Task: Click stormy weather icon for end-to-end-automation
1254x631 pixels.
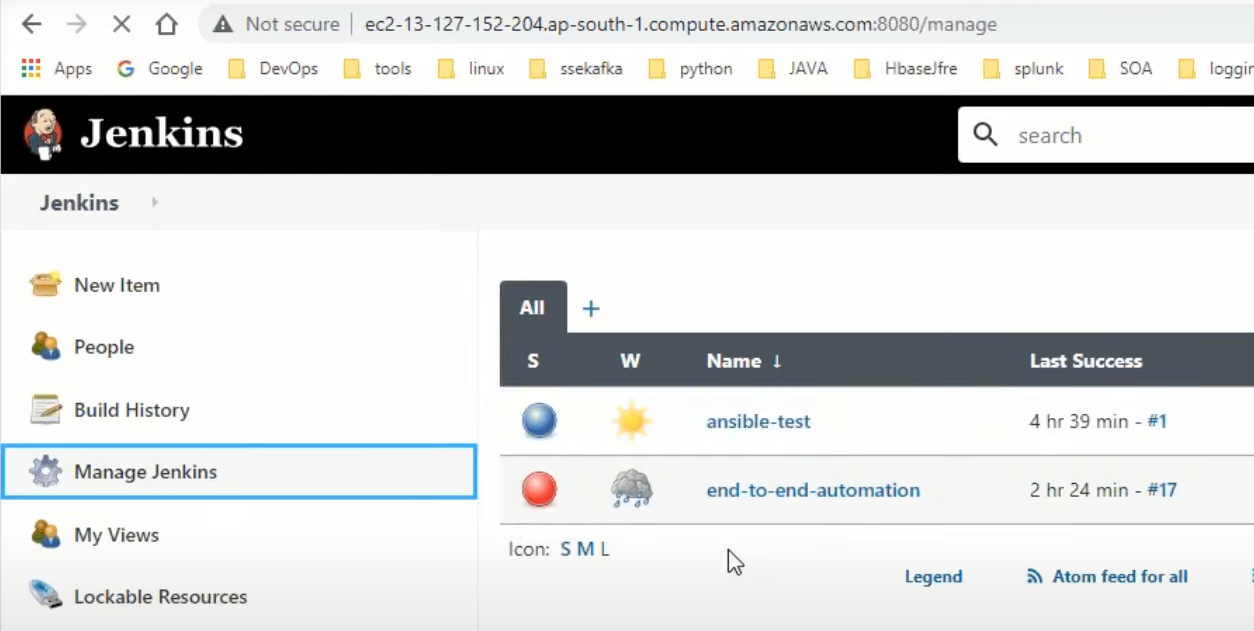Action: (632, 490)
